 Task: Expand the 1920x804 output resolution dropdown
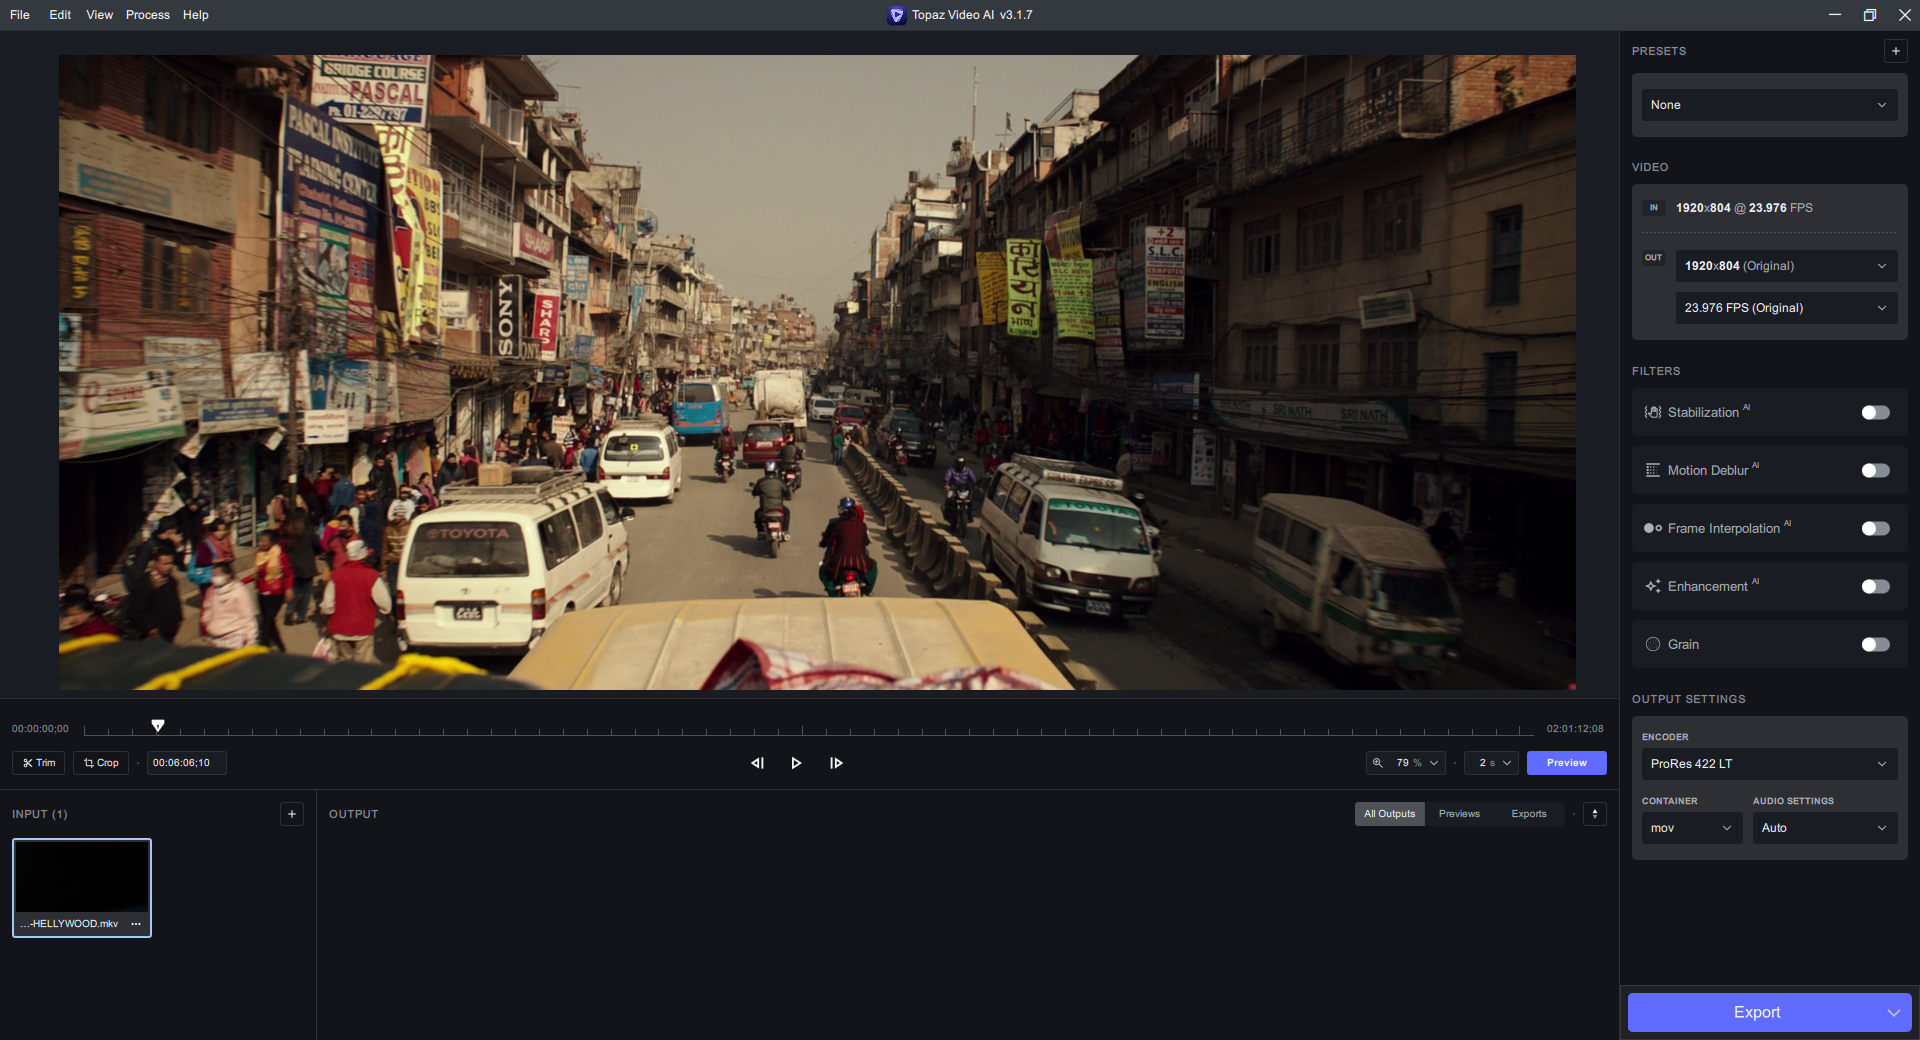click(1786, 266)
